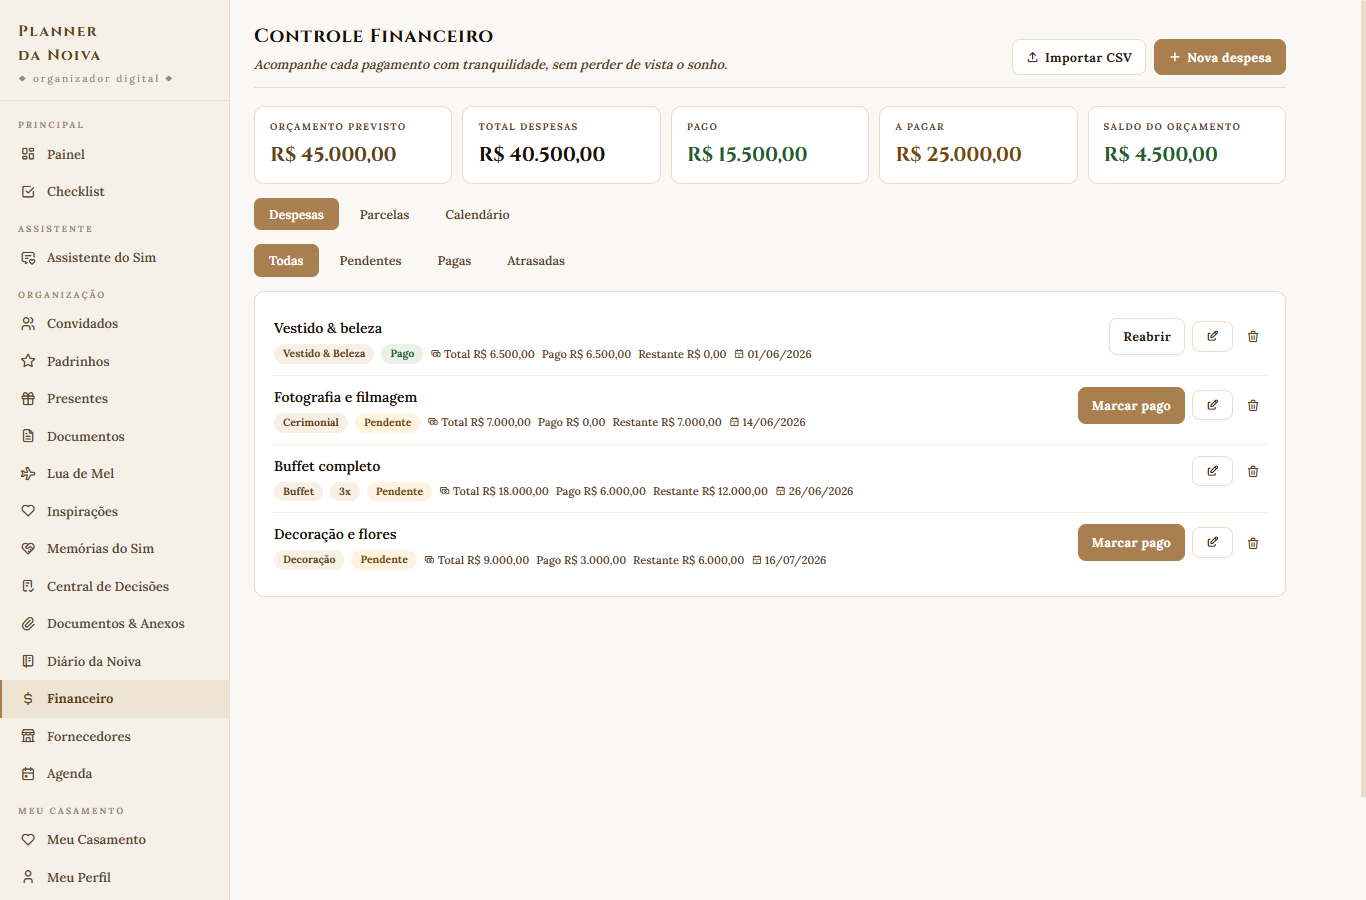Open Assistente do Sim chat icon
This screenshot has height=900, width=1366.
pos(28,258)
